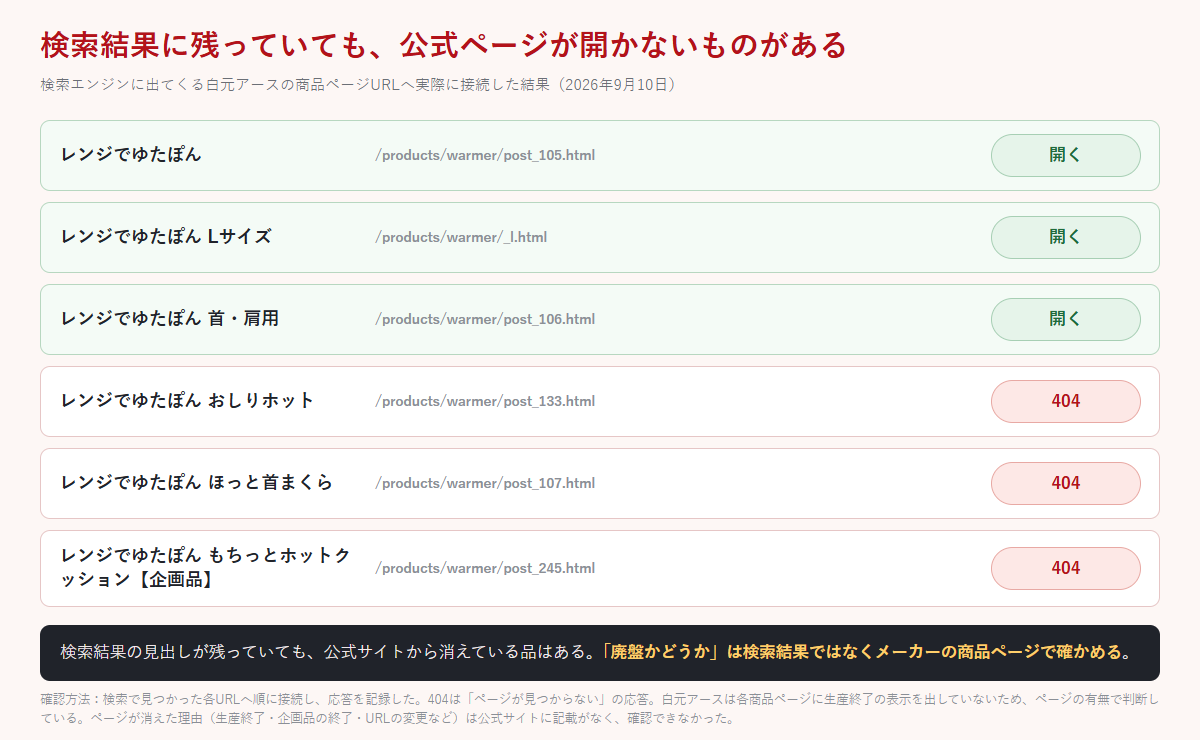Click product name レンジでゆたぽん おしりホット

[x=187, y=401]
